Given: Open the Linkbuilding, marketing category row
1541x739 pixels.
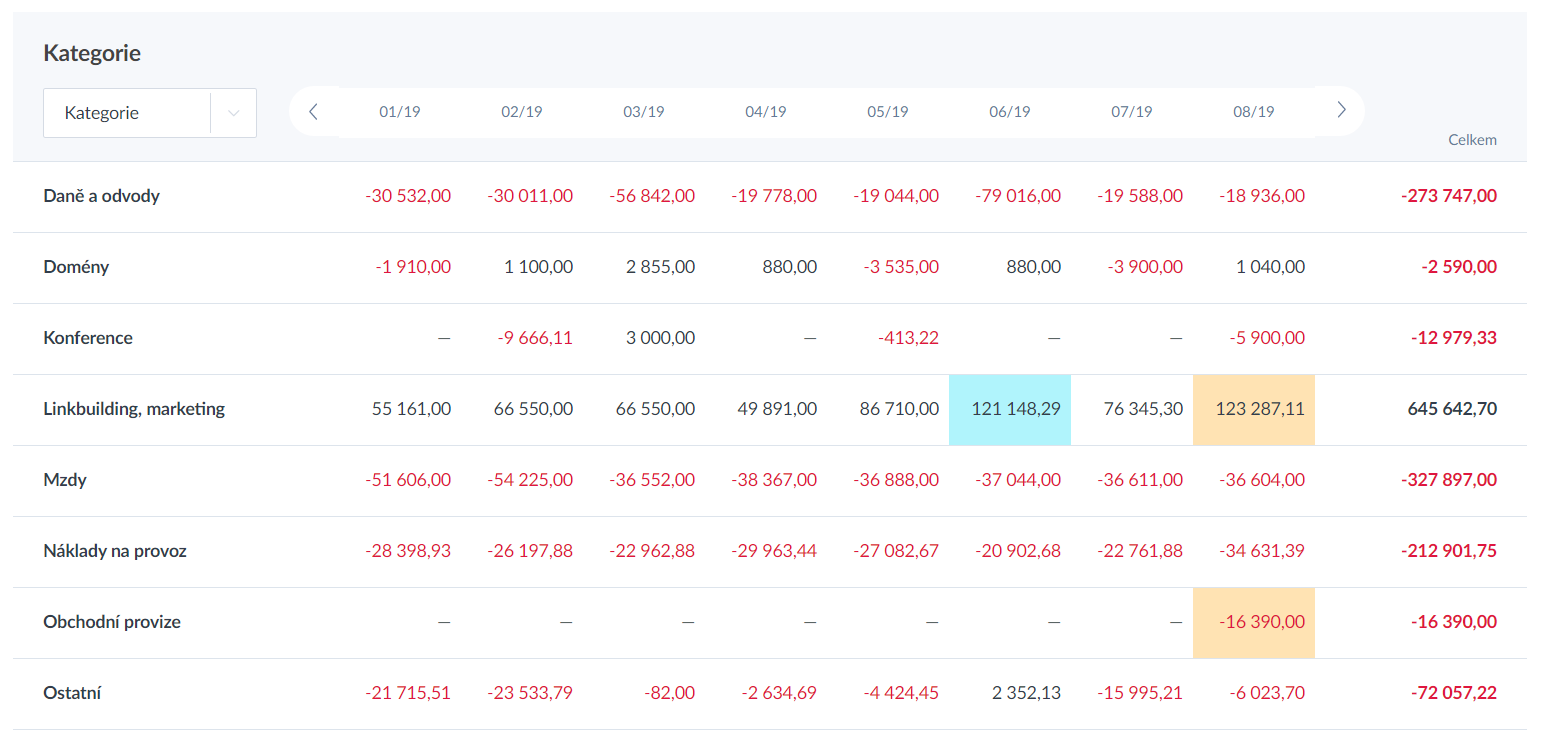Looking at the screenshot, I should click(x=134, y=409).
